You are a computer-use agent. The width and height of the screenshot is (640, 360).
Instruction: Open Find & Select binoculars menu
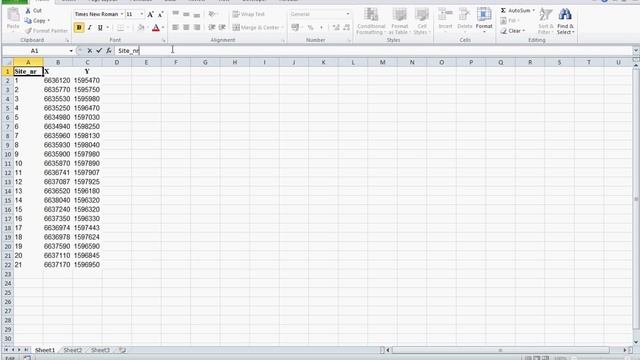click(x=565, y=21)
